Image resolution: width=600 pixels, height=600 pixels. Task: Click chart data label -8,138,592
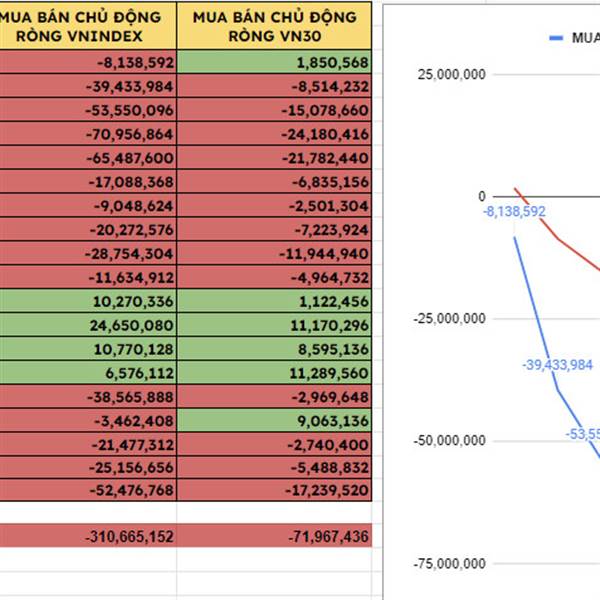click(x=514, y=211)
